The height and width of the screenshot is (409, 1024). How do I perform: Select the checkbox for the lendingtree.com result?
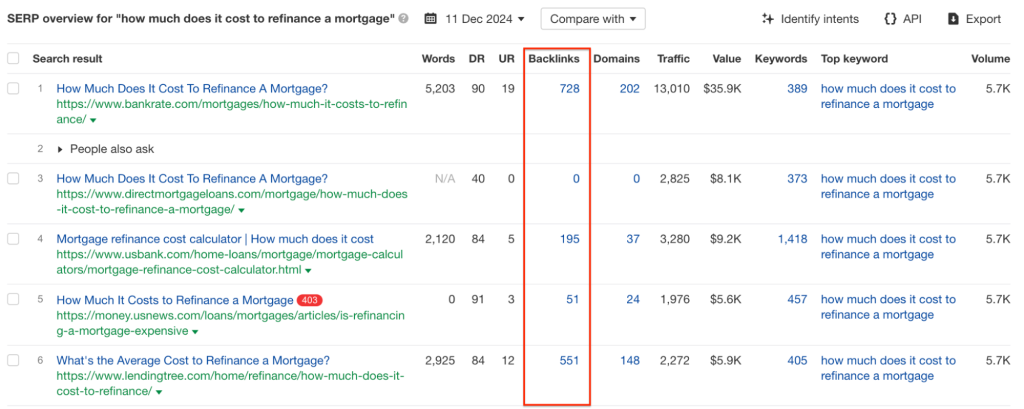13,360
